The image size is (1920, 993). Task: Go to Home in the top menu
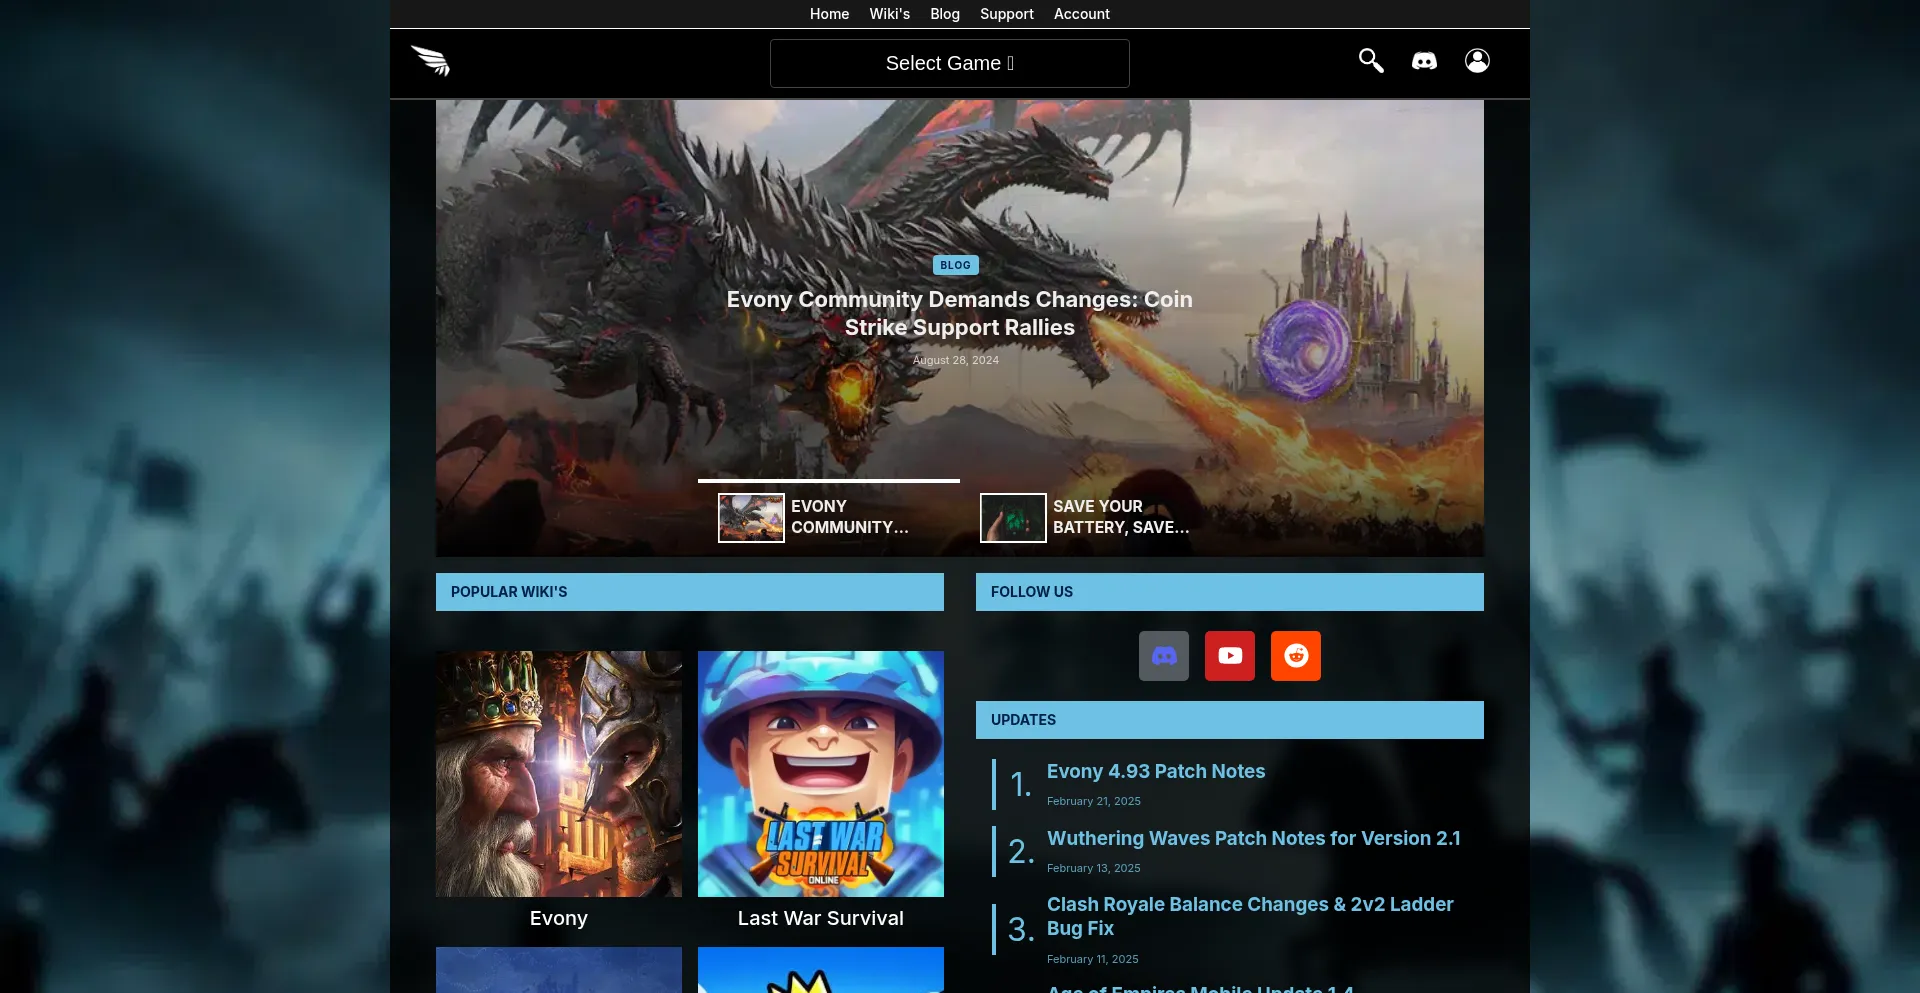[829, 14]
